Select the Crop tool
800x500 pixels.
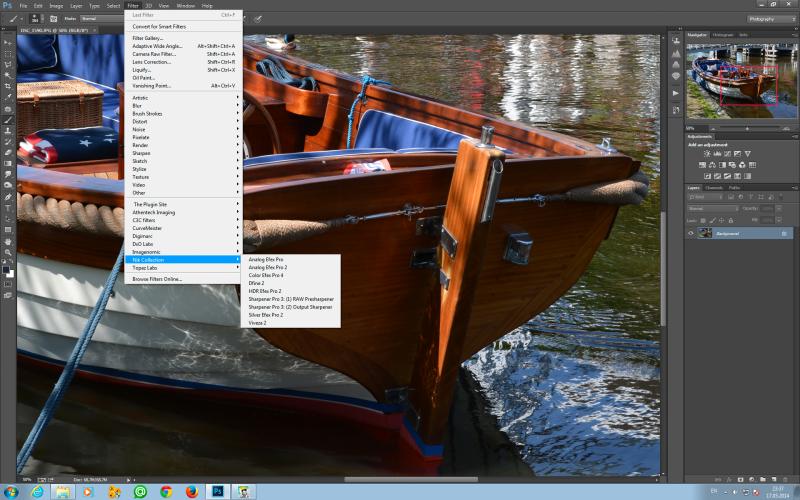click(8, 86)
